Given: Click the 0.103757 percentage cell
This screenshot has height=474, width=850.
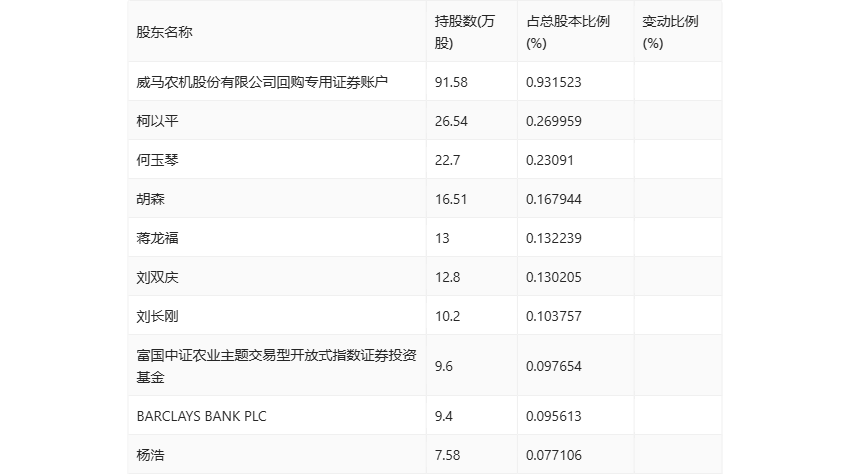Looking at the screenshot, I should coord(553,316).
